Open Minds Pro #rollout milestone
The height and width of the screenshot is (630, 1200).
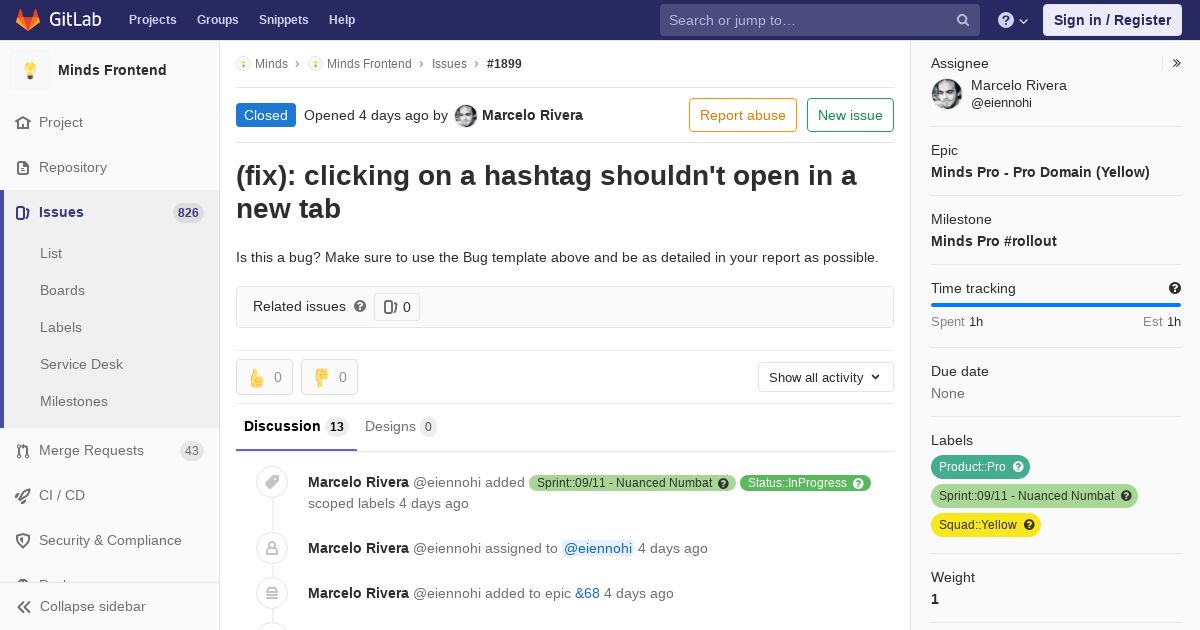tap(994, 241)
